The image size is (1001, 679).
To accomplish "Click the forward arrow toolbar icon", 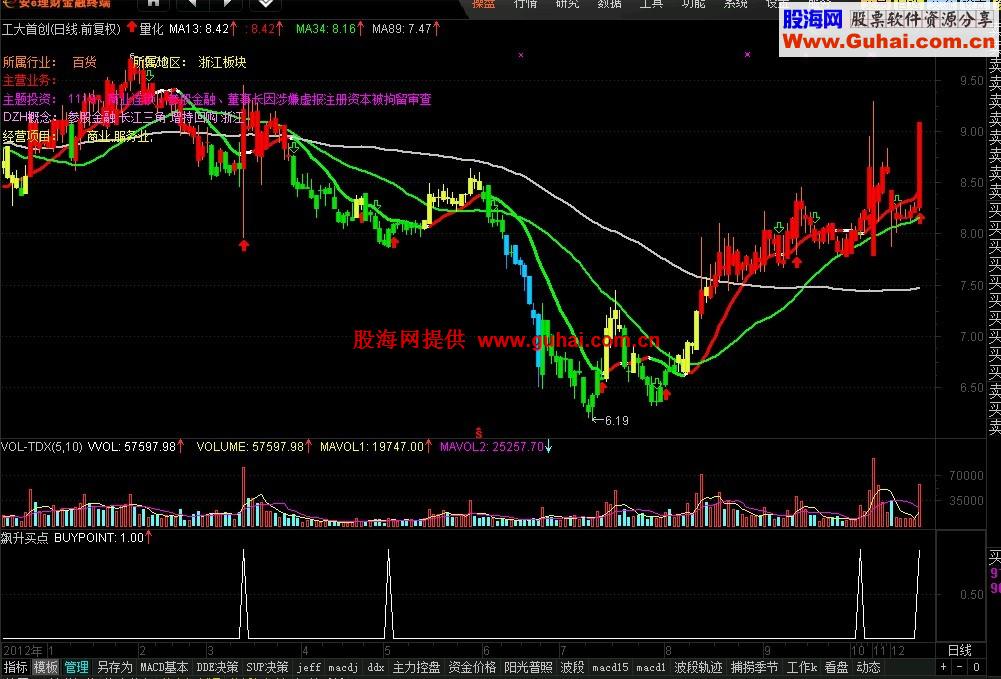I will (227, 3).
